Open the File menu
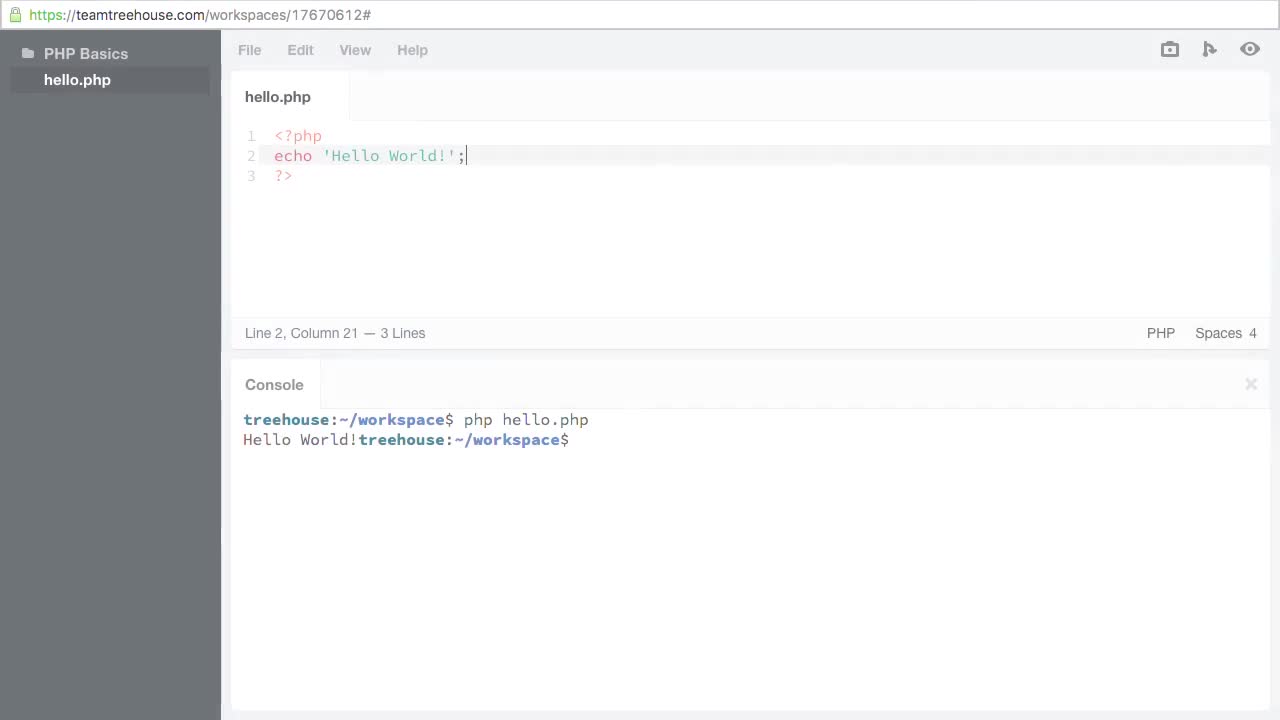The width and height of the screenshot is (1280, 720). [x=249, y=50]
